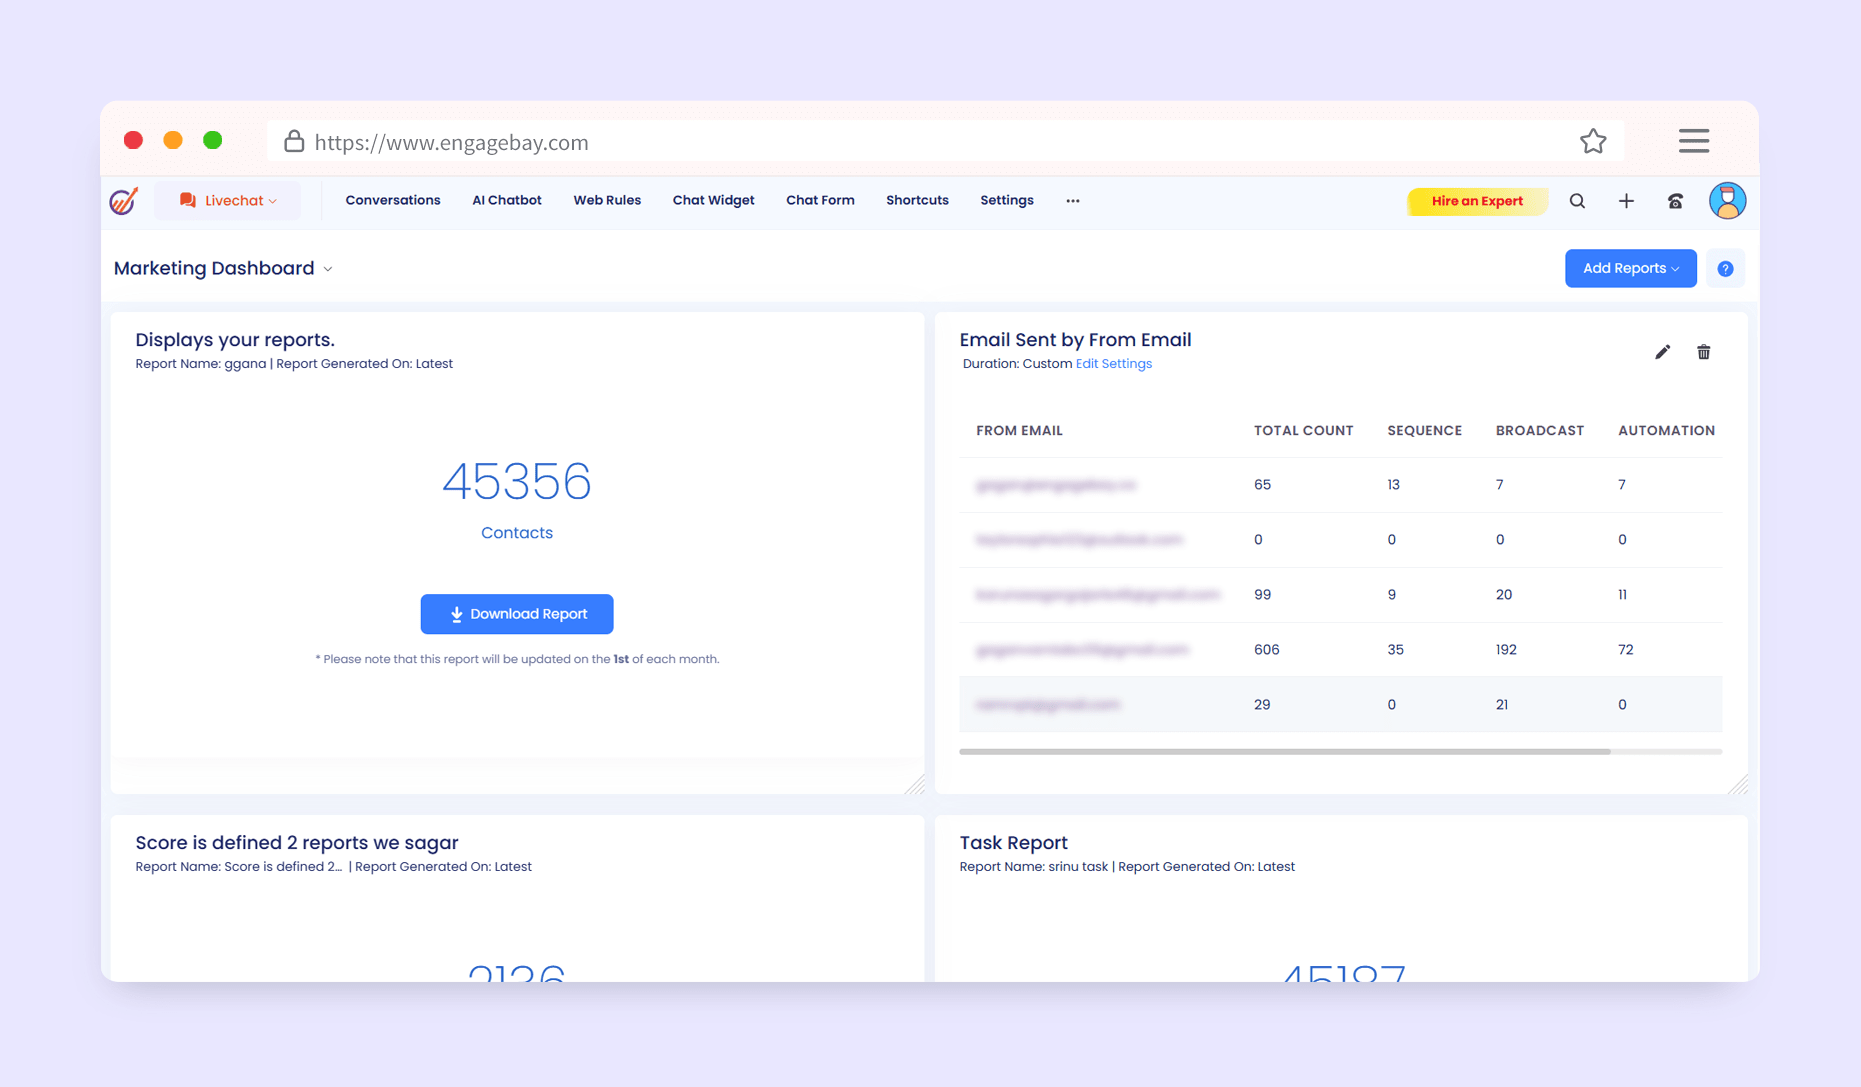This screenshot has width=1861, height=1087.
Task: Open the user profile avatar
Action: (1727, 201)
